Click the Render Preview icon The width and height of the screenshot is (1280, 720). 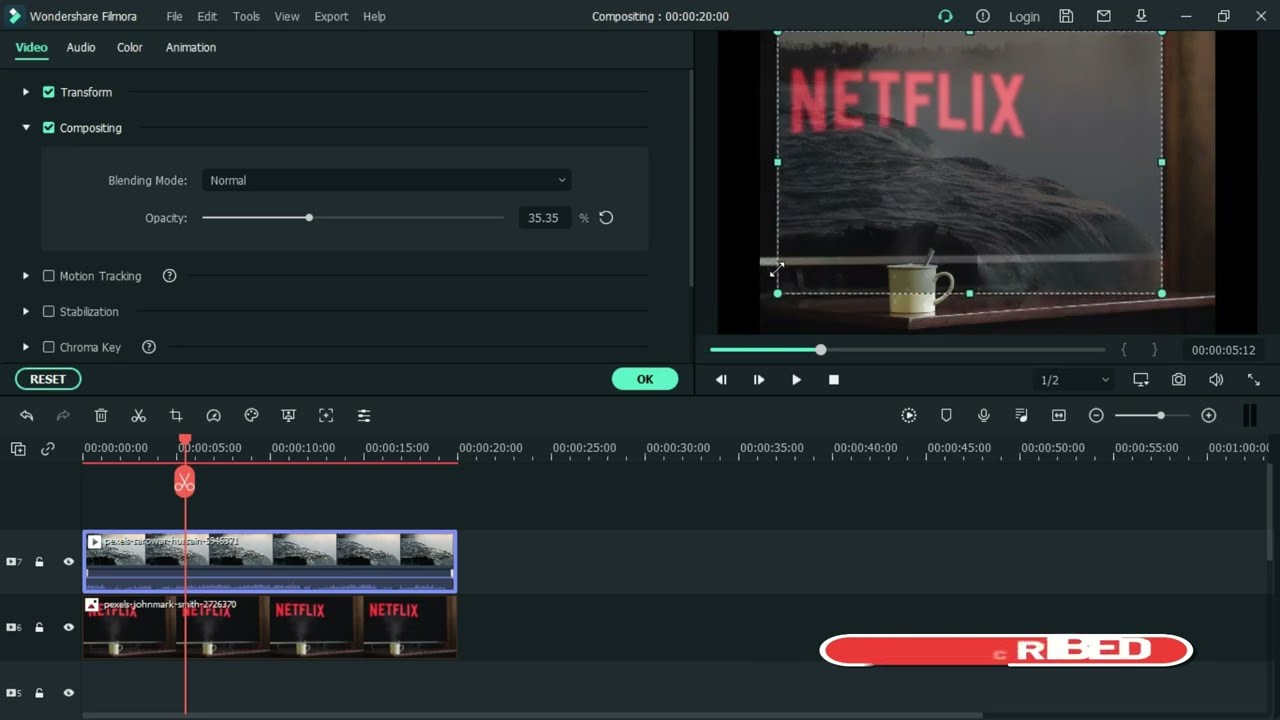coord(908,415)
